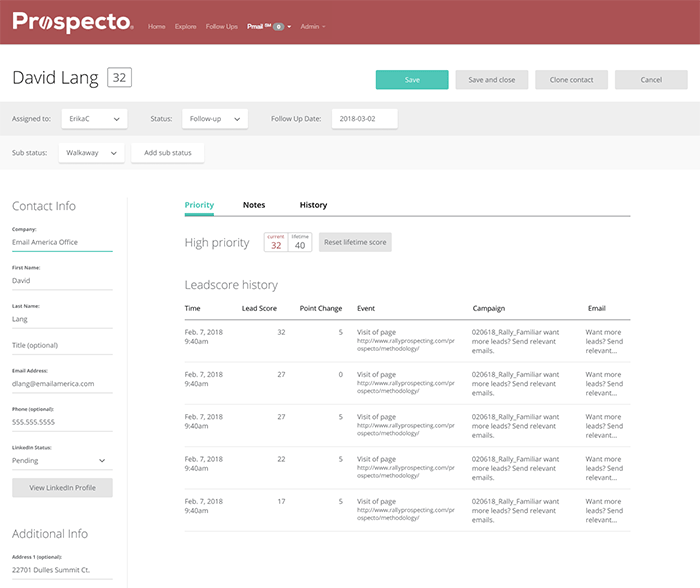Open the Home nav item
The image size is (700, 588).
pyautogui.click(x=156, y=27)
